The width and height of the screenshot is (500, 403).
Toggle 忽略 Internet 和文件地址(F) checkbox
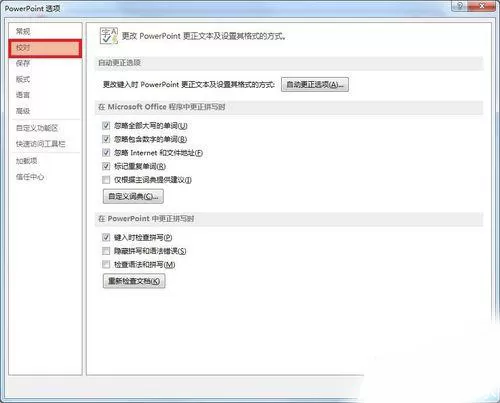[x=106, y=153]
